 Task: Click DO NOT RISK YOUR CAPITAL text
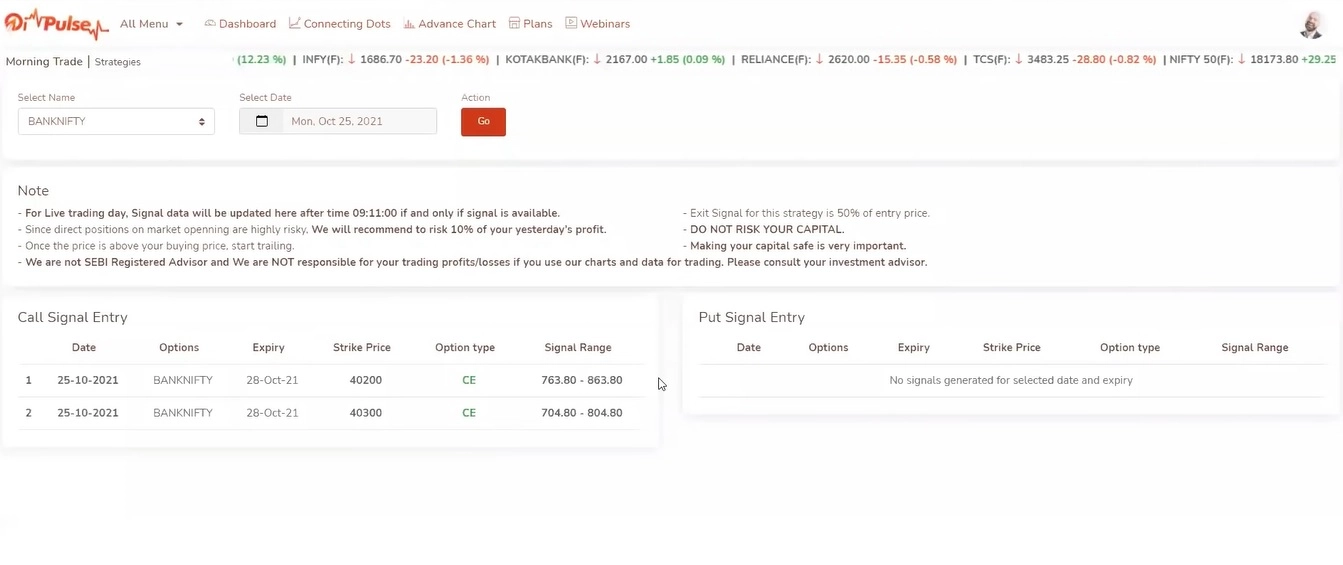[767, 230]
